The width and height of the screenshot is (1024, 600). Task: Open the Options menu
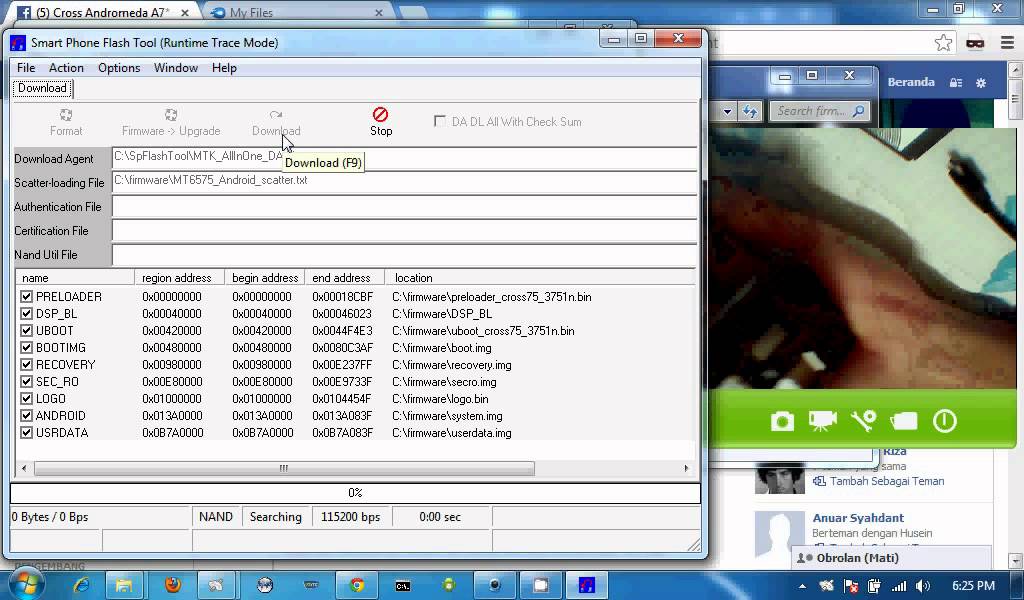tap(119, 68)
